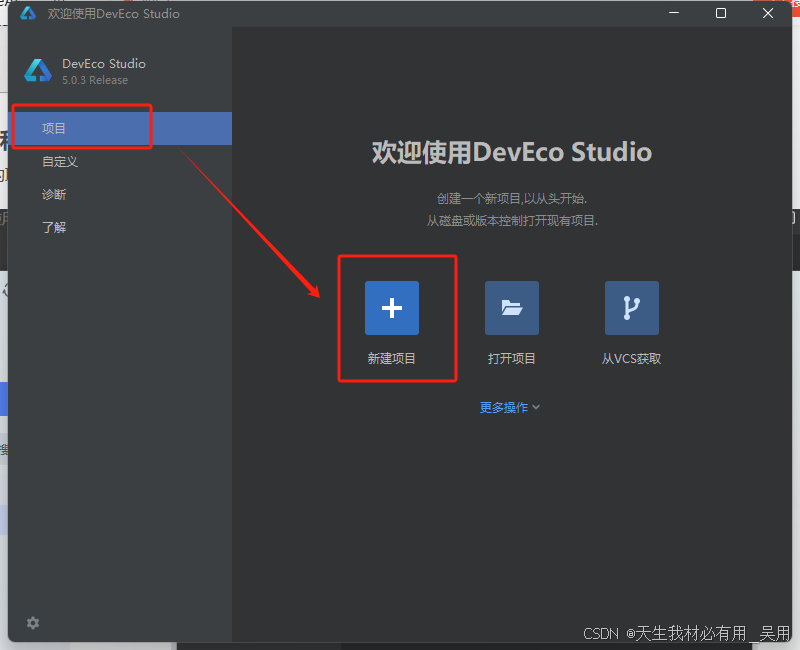Image resolution: width=800 pixels, height=650 pixels.
Task: Expand the 更多操作 dropdown
Action: point(510,407)
